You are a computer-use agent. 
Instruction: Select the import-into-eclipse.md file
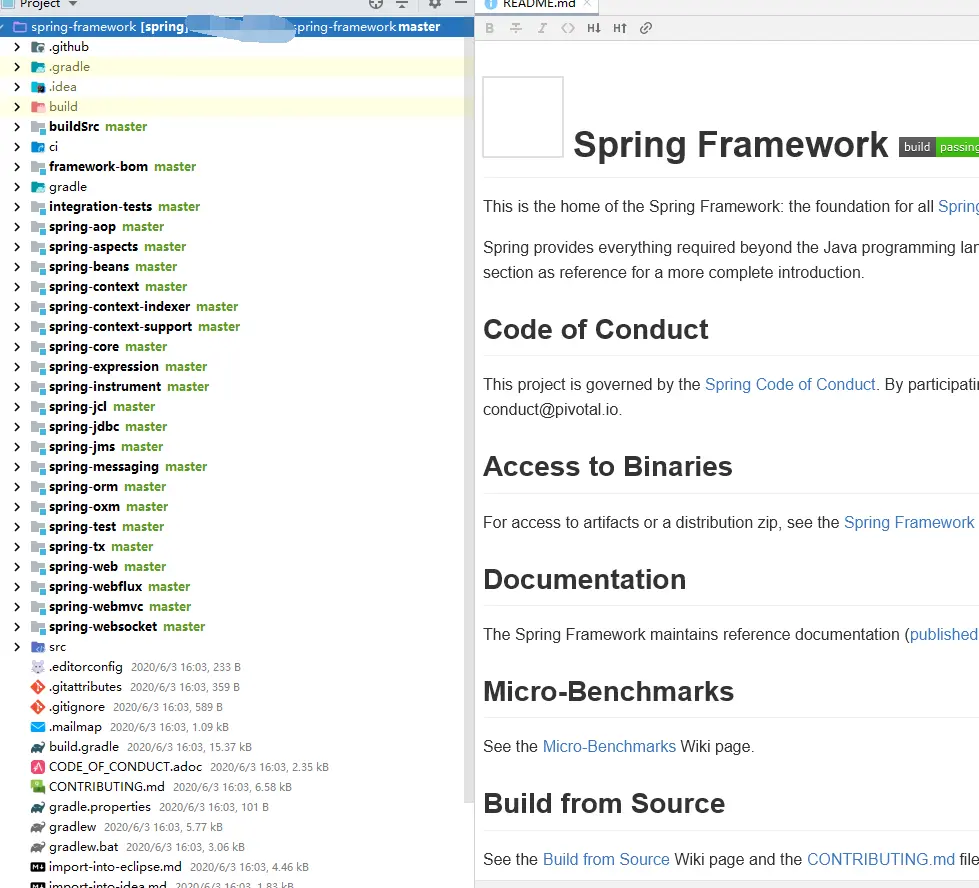click(115, 867)
